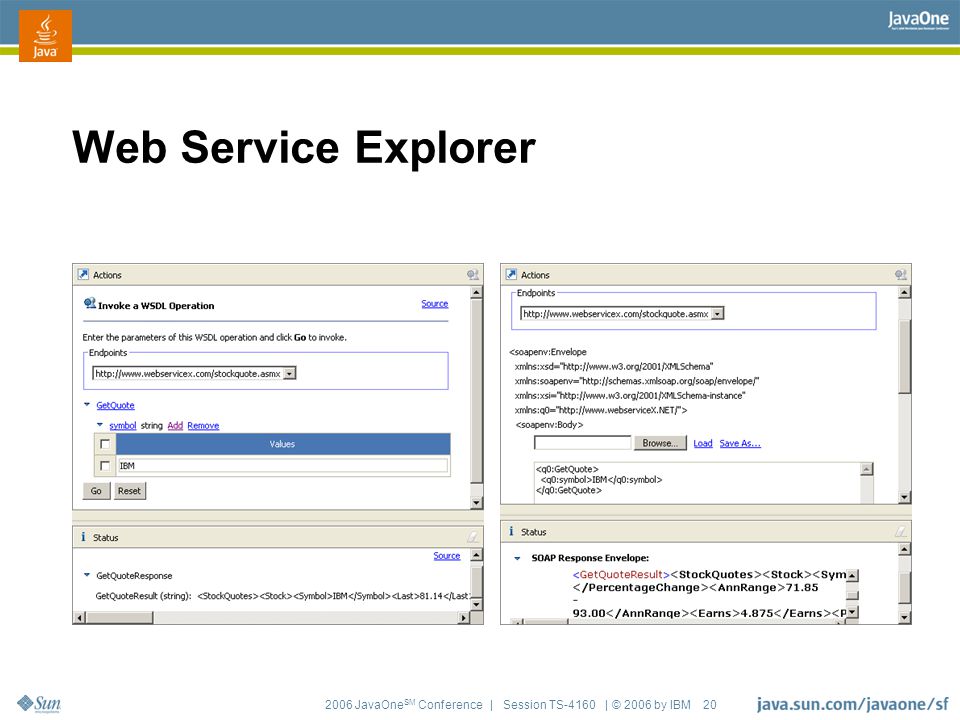This screenshot has width=960, height=720.
Task: Click the left Status scroll left arrow
Action: [x=79, y=618]
